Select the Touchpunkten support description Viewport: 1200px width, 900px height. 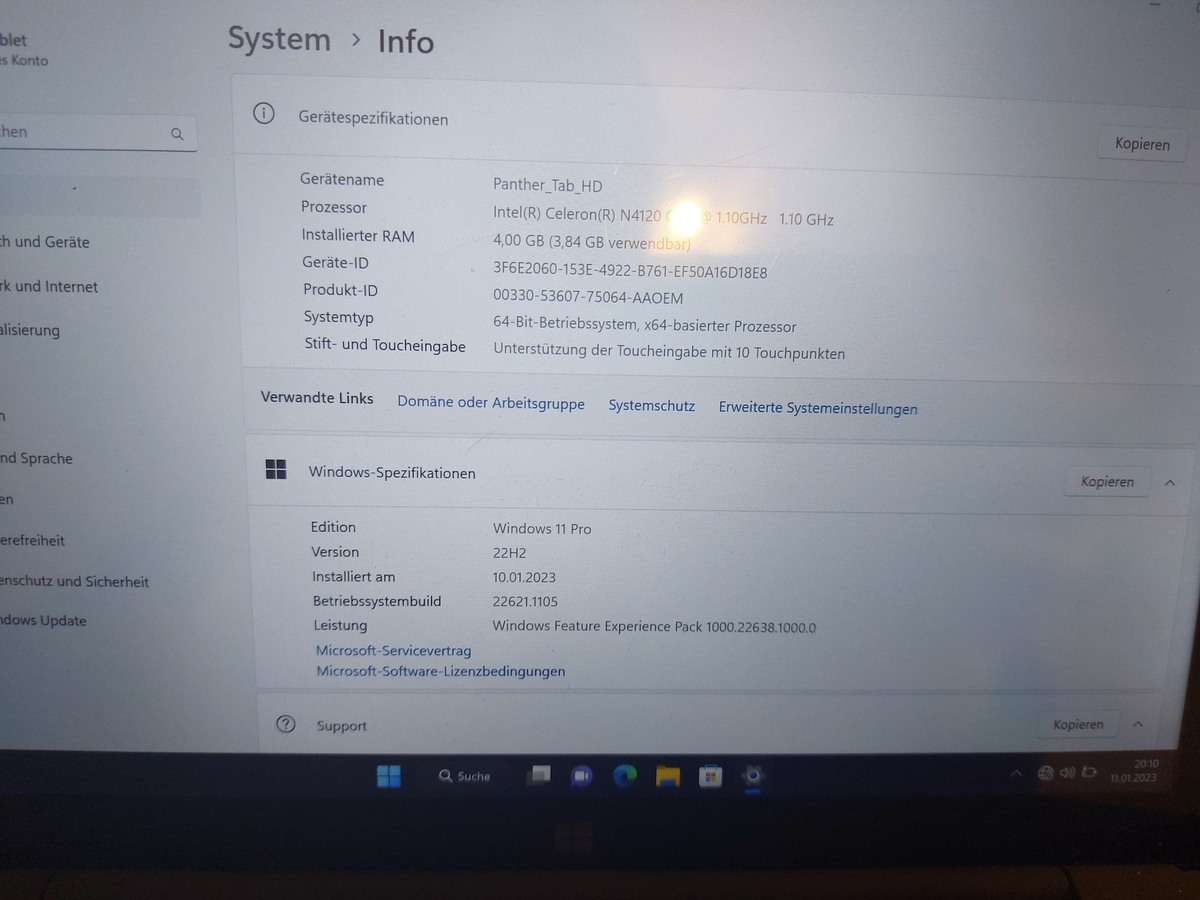tap(669, 353)
